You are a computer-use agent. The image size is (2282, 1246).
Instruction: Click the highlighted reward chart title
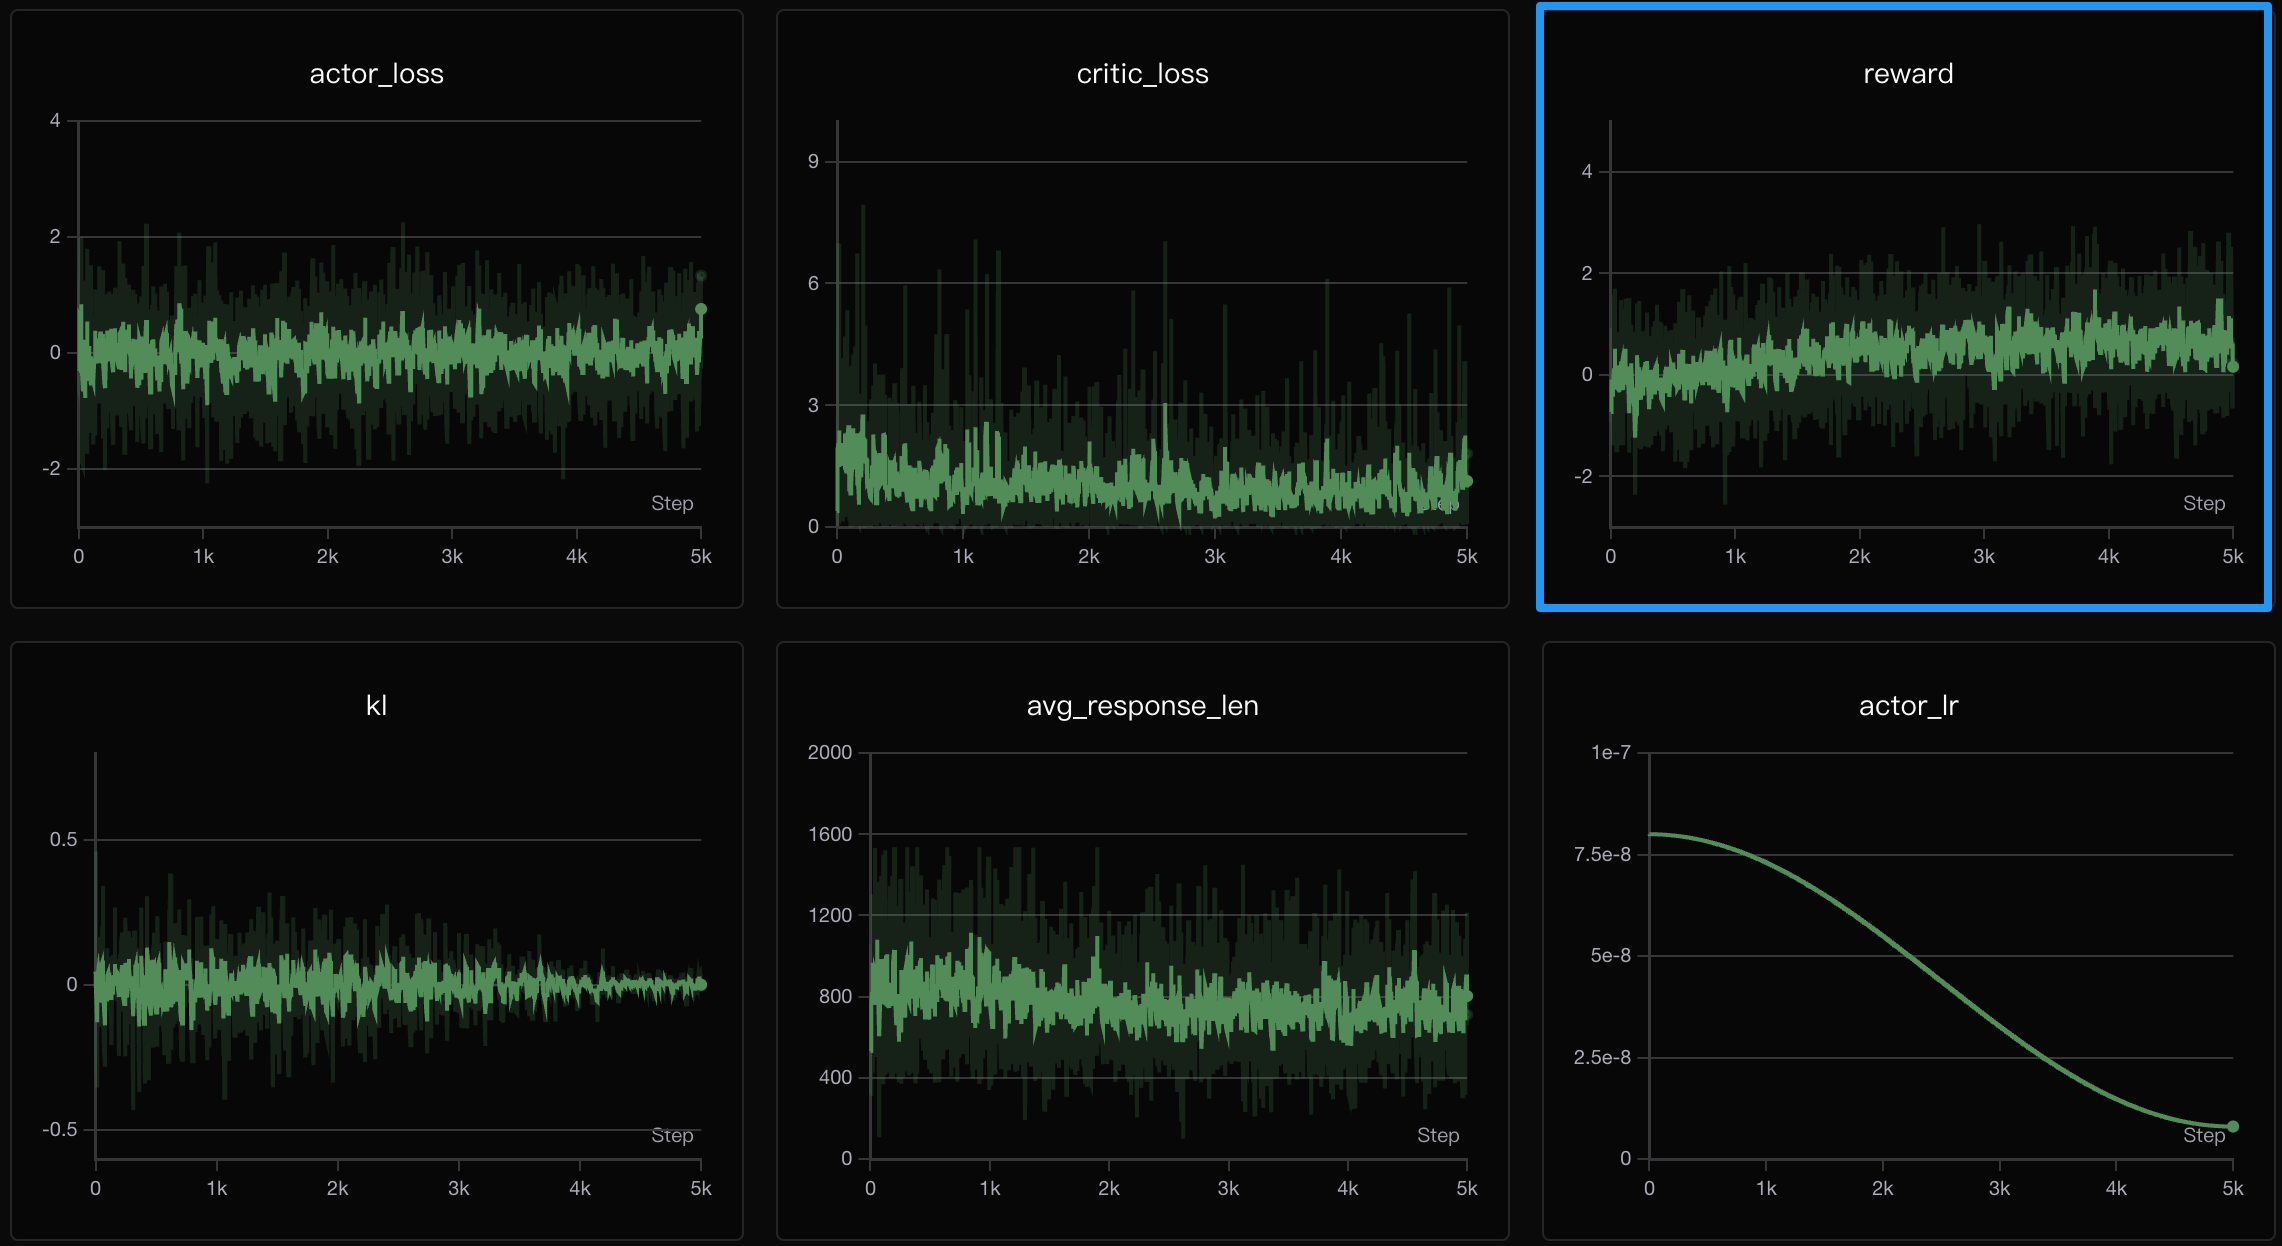(x=1907, y=74)
